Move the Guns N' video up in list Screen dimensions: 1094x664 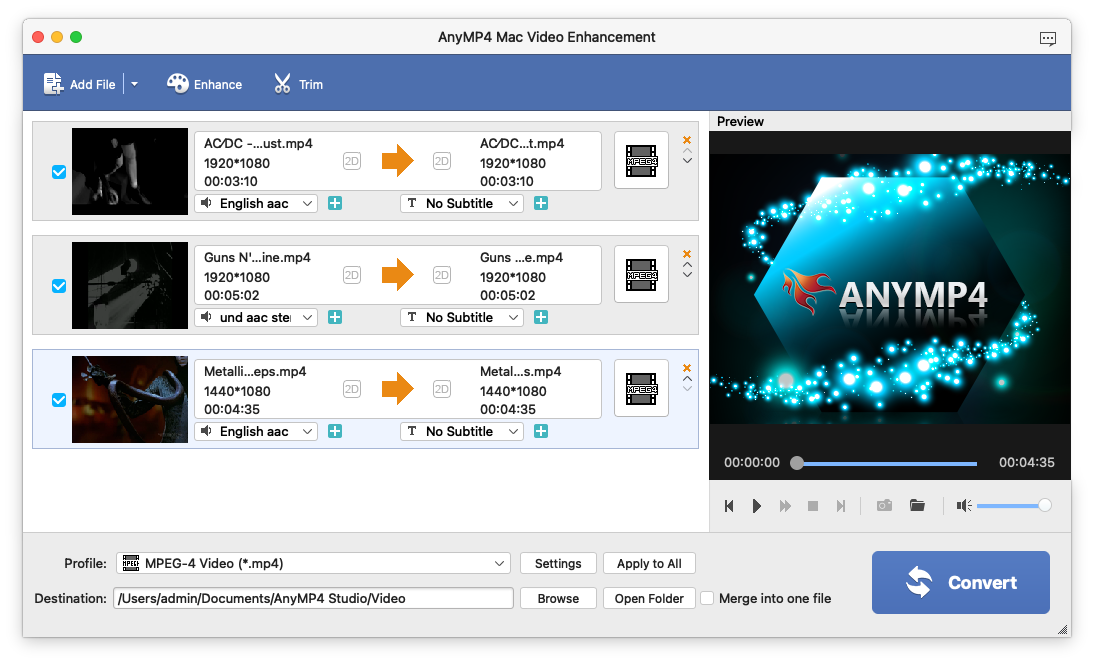point(687,264)
